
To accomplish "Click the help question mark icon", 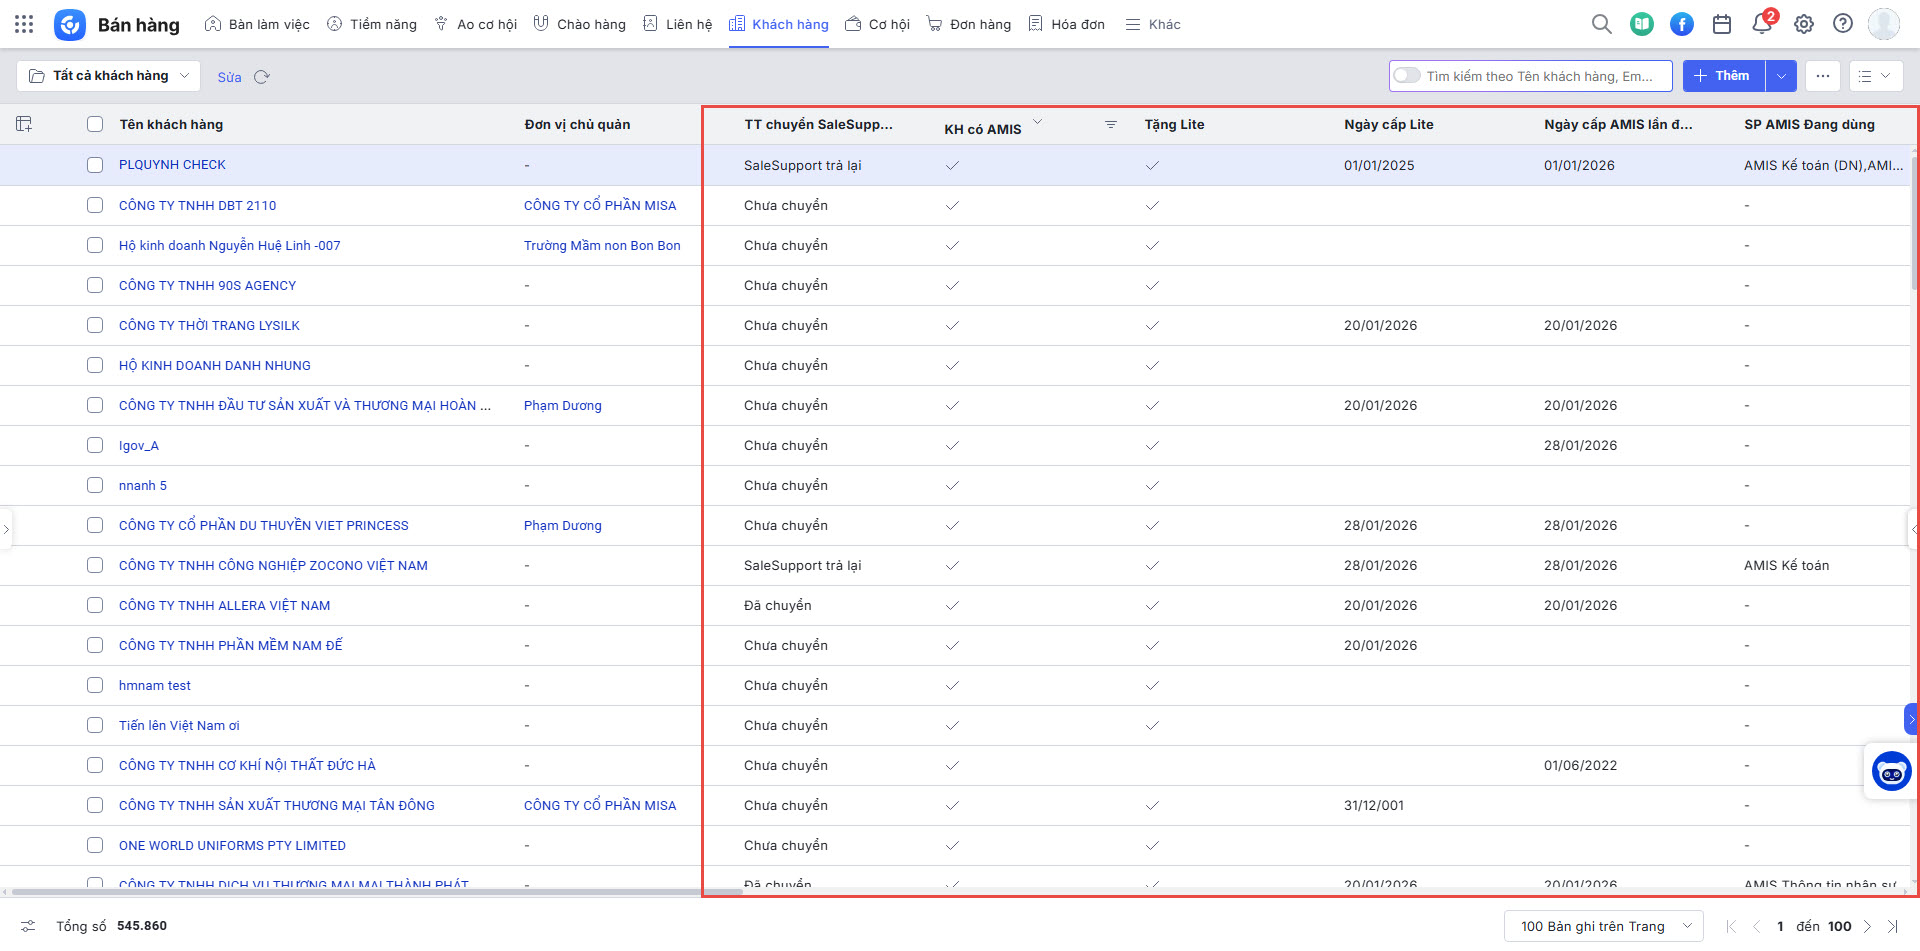I will coord(1843,24).
